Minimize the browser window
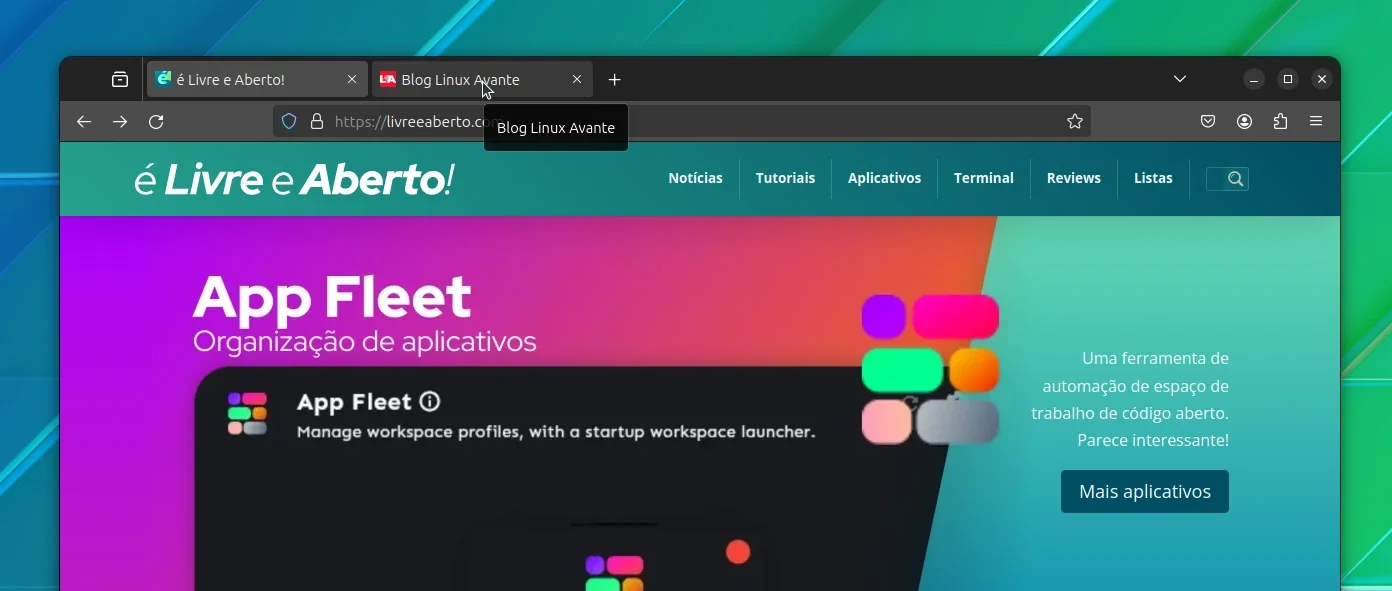1392x591 pixels. (x=1254, y=79)
